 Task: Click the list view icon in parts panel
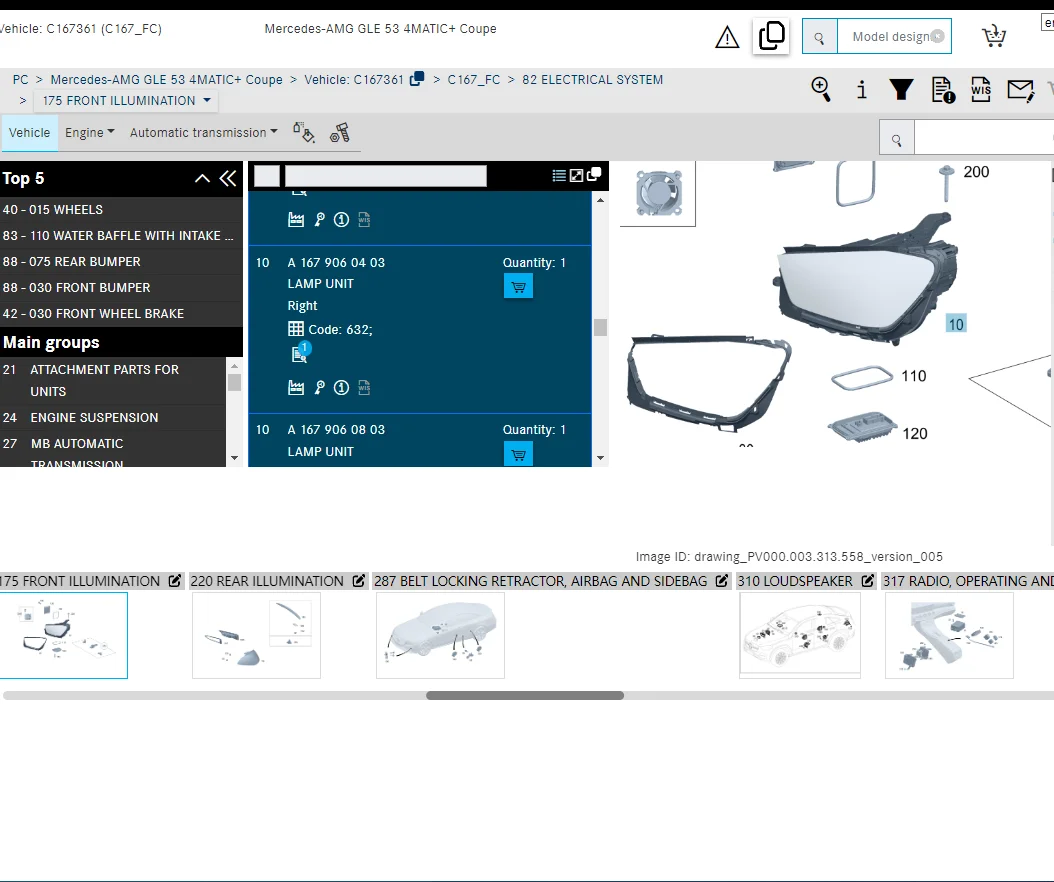pyautogui.click(x=559, y=175)
